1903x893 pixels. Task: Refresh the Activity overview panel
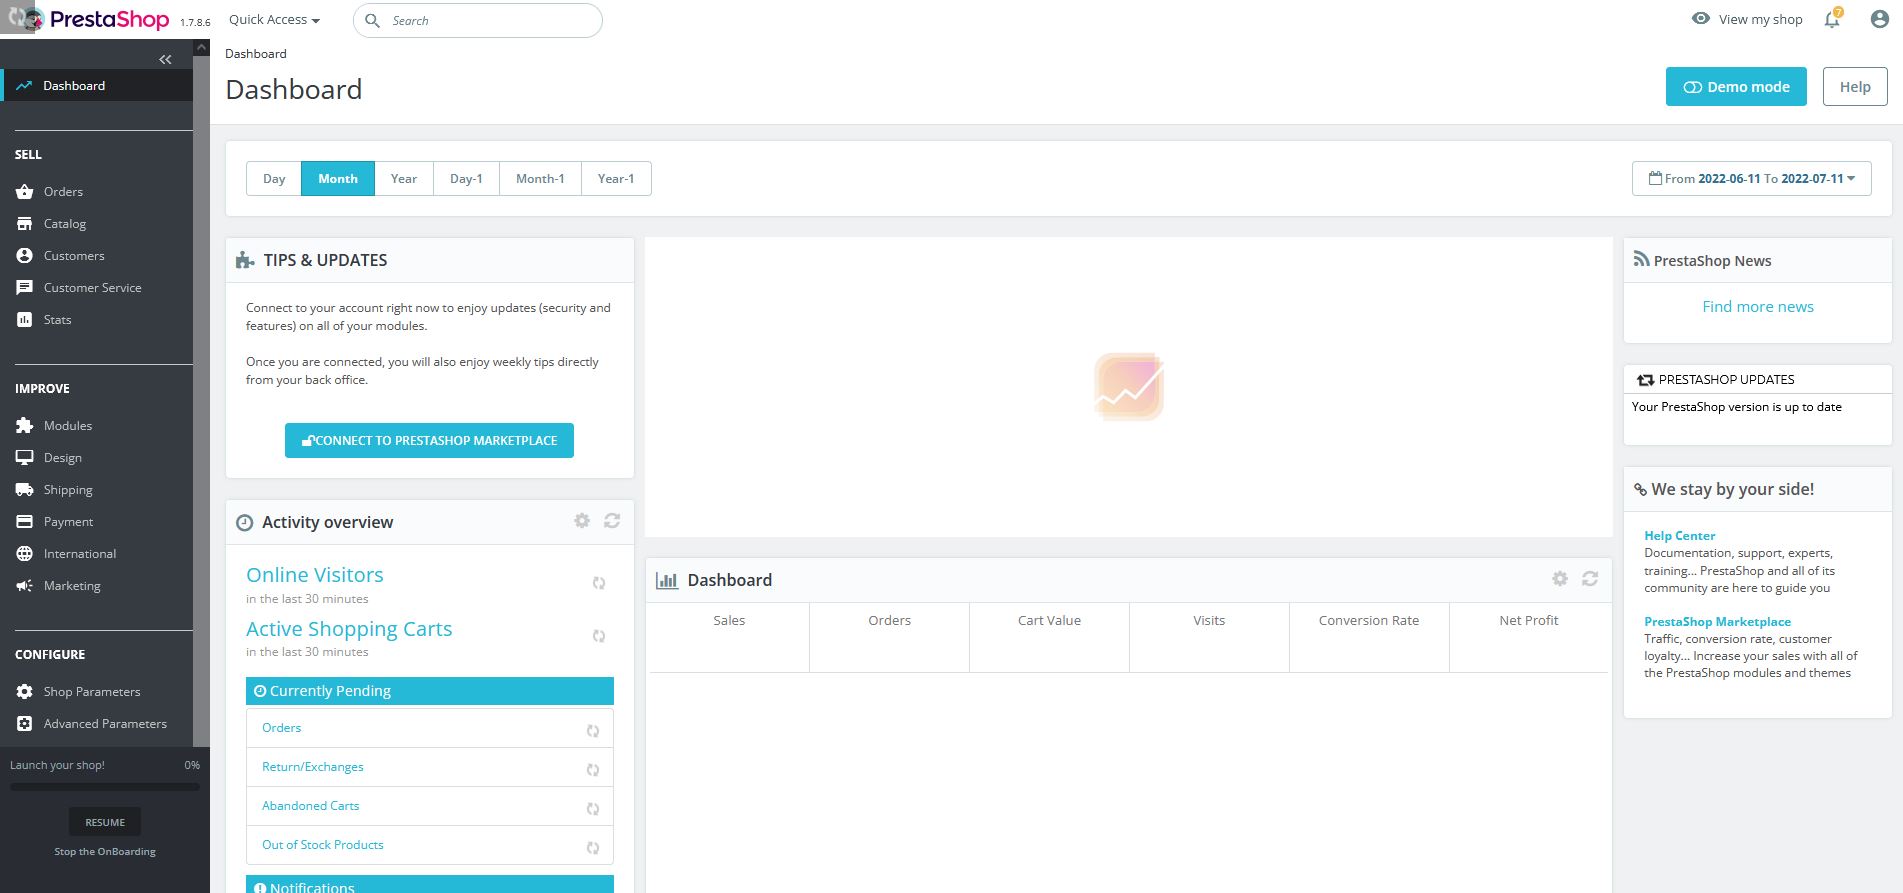(612, 521)
